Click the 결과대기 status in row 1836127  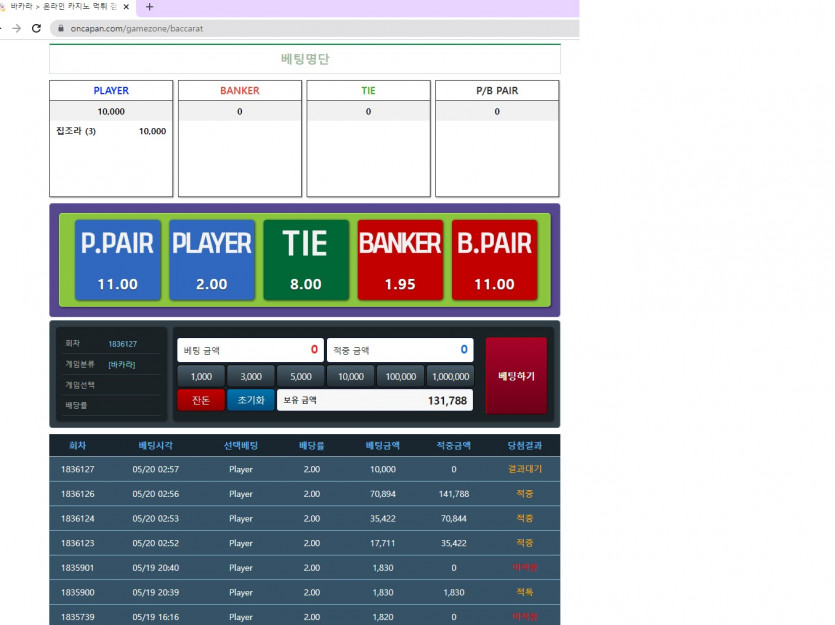click(x=525, y=469)
